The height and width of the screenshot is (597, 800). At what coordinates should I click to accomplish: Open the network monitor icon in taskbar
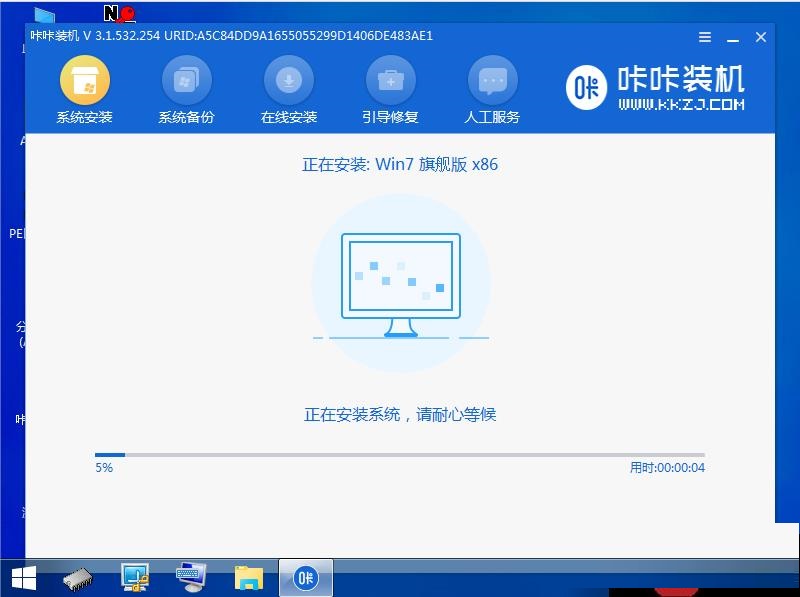(x=134, y=578)
